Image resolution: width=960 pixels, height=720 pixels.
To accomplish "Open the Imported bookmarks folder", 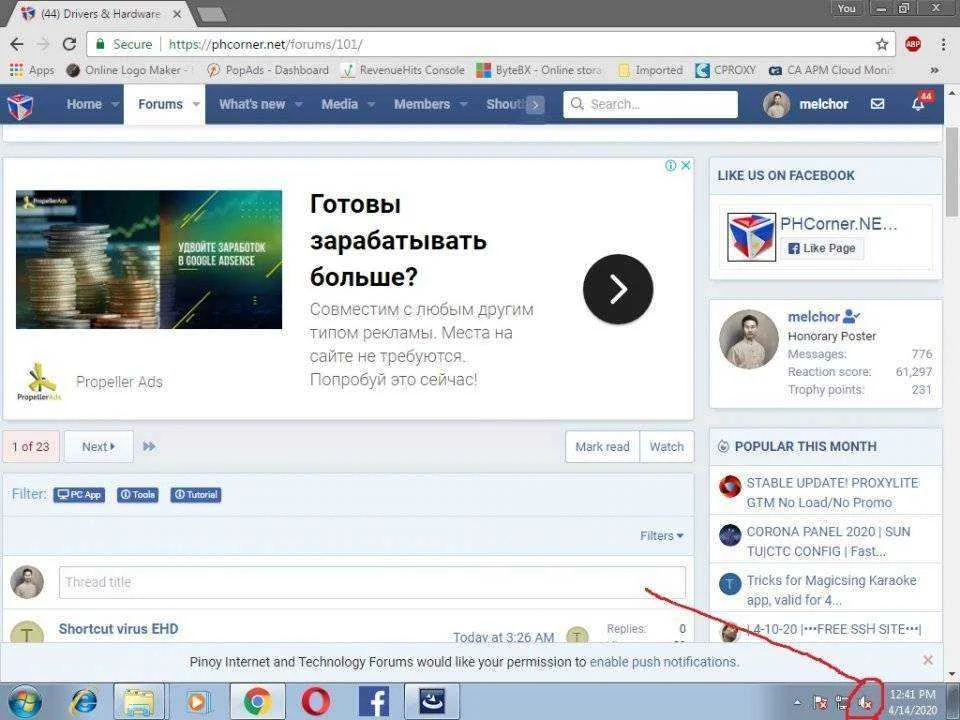I will 650,70.
